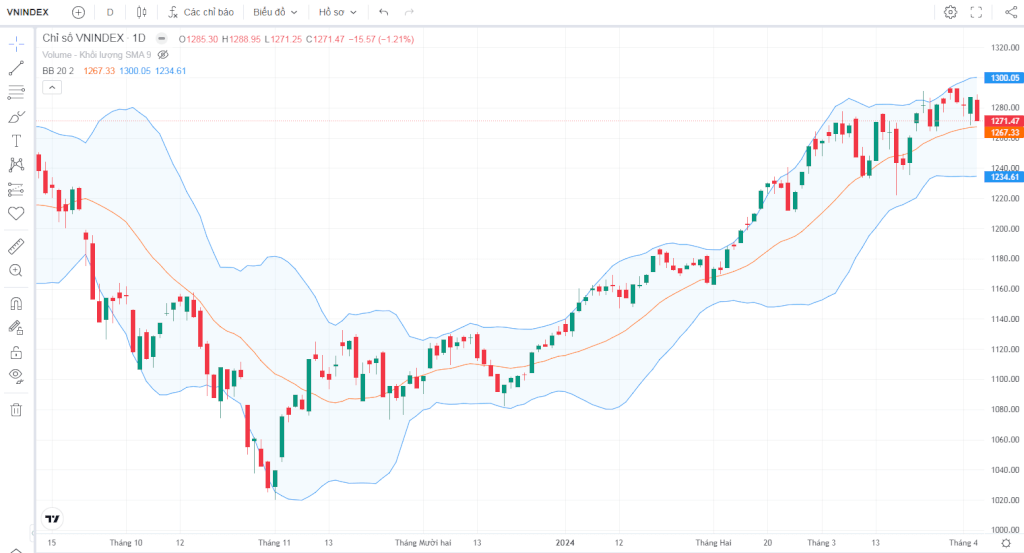Activate the zoom in tool
Image resolution: width=1024 pixels, height=553 pixels.
[x=16, y=270]
